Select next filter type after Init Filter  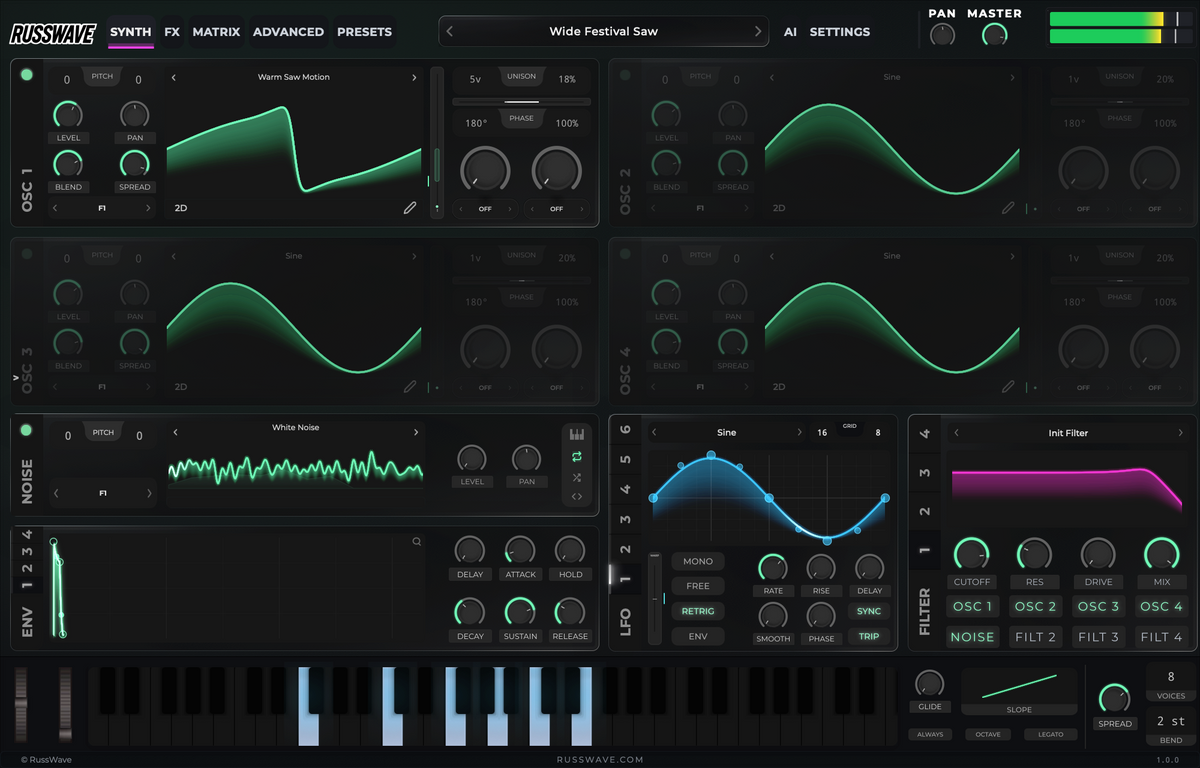pos(1180,433)
